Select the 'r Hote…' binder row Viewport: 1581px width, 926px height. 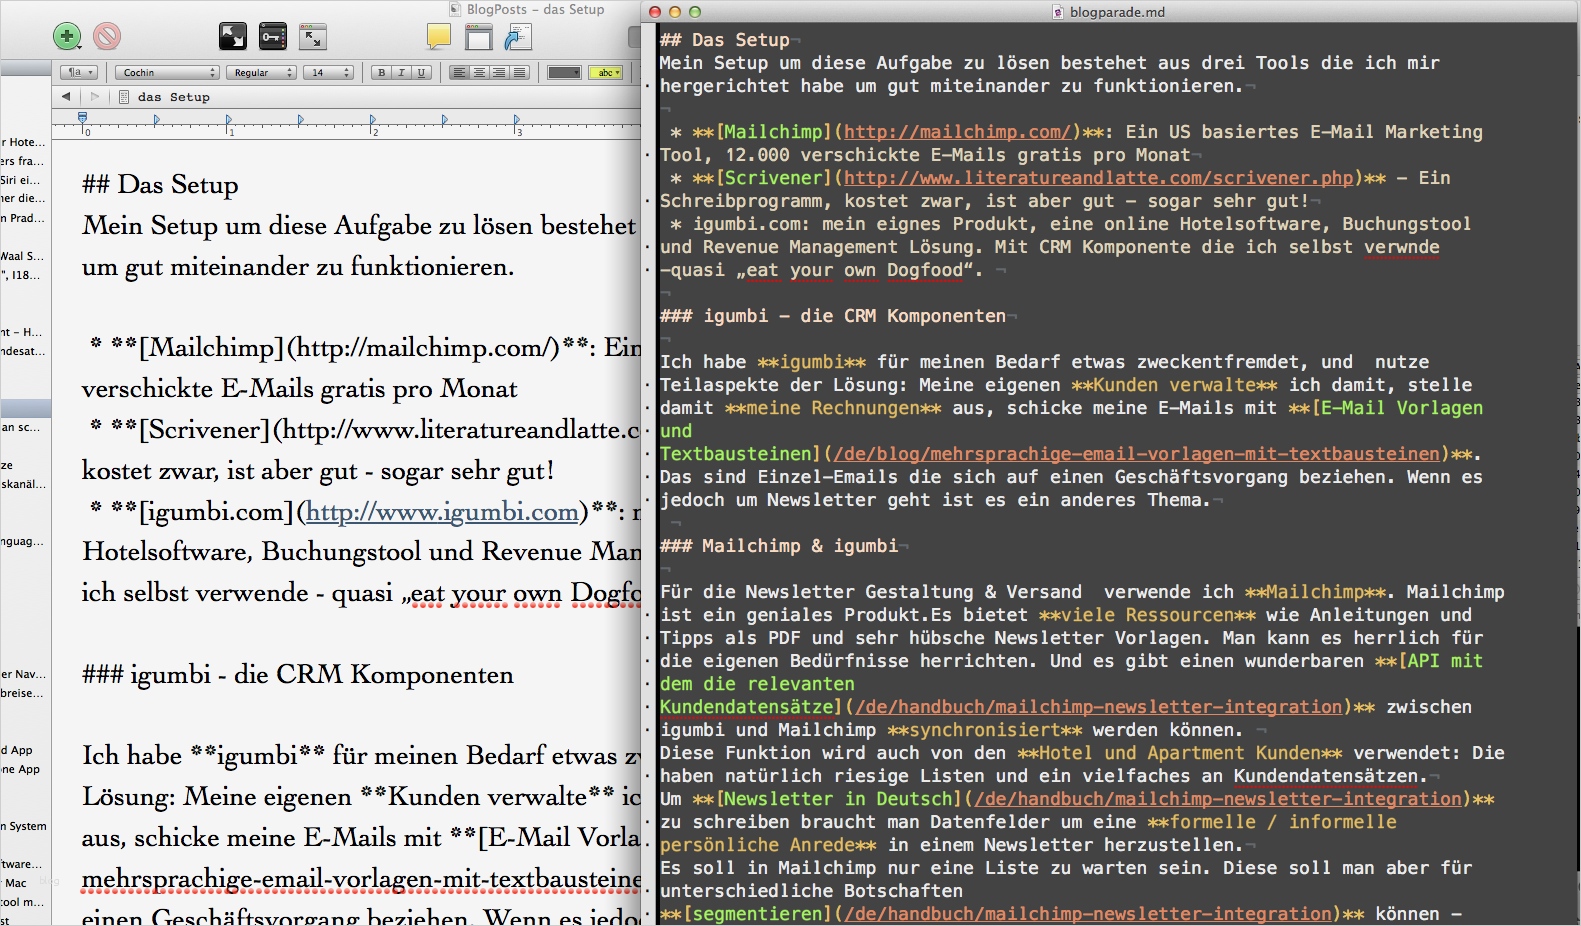[22, 142]
